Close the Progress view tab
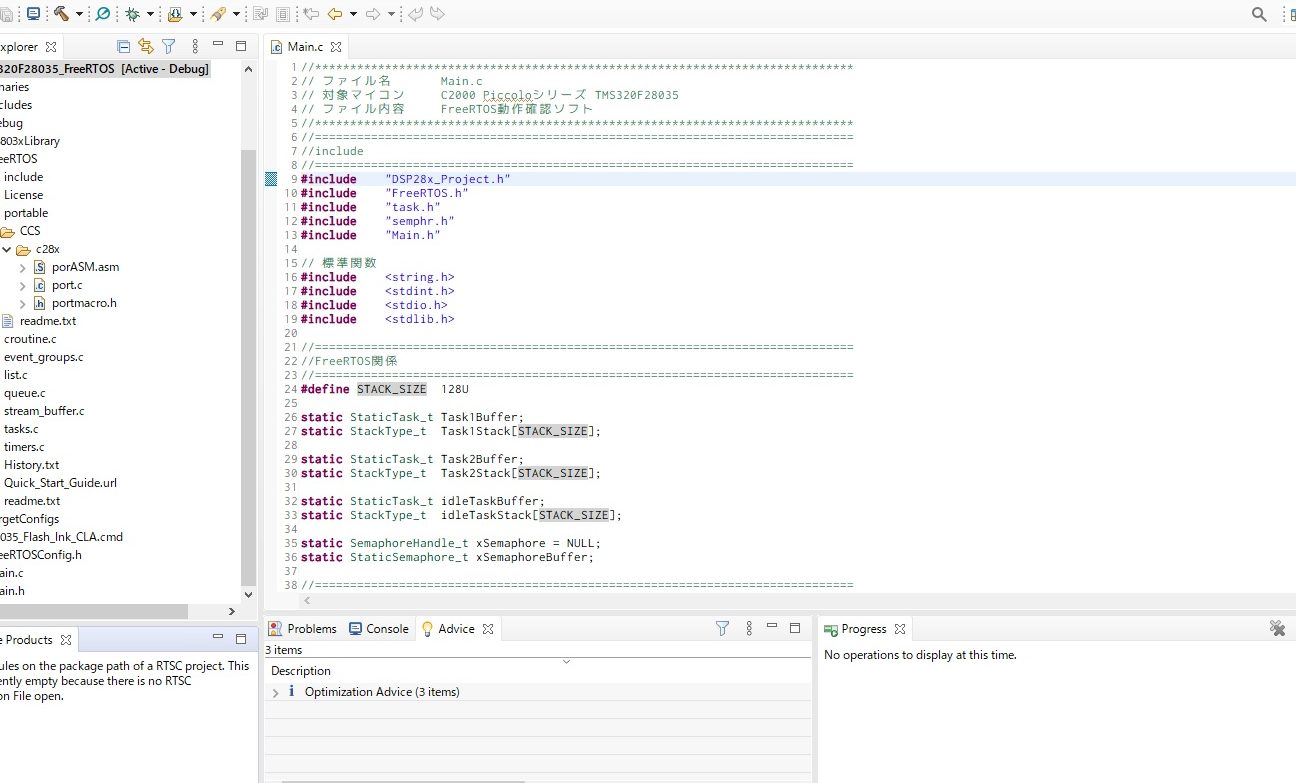The width and height of the screenshot is (1296, 783). [x=899, y=629]
